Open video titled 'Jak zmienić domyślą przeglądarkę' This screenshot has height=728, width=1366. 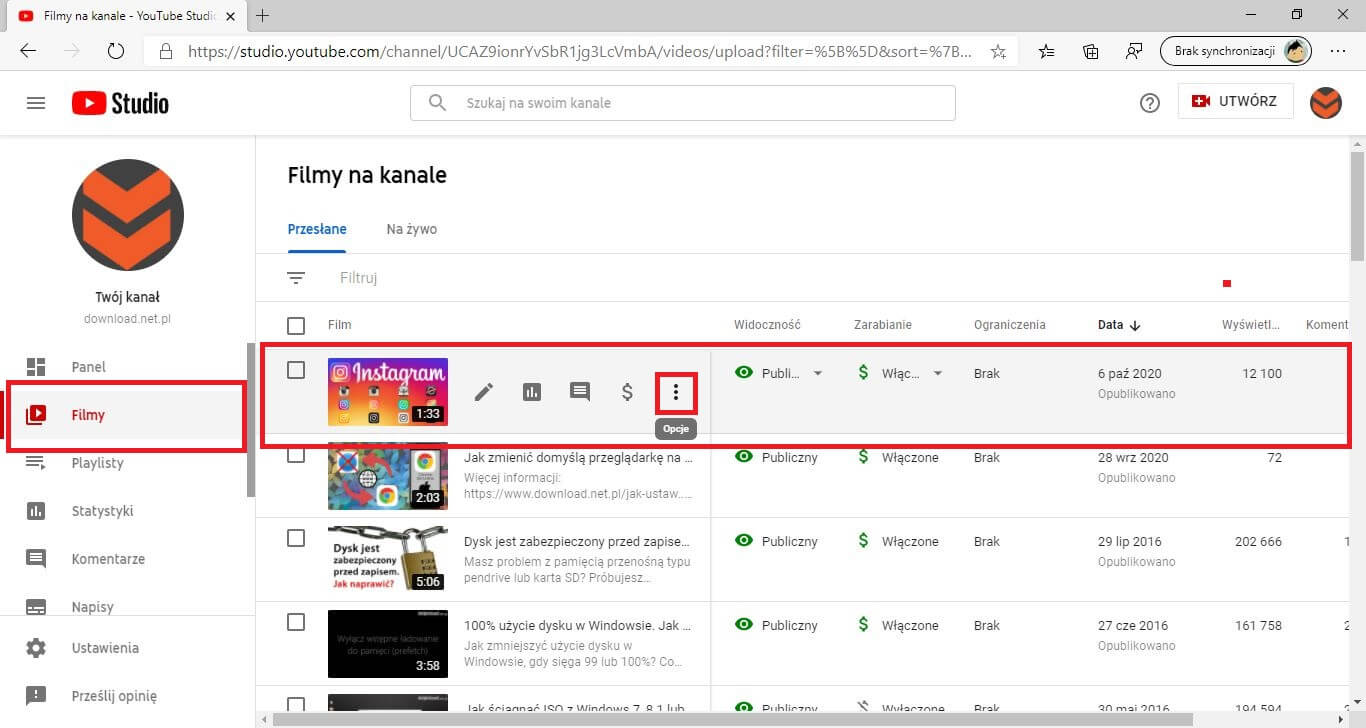pos(578,458)
